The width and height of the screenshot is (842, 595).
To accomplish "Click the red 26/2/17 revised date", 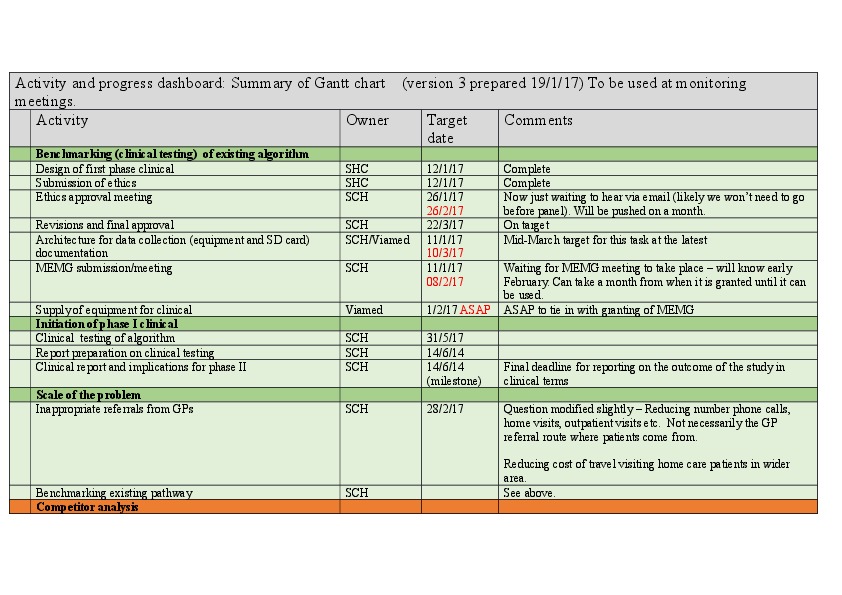I will coord(445,211).
